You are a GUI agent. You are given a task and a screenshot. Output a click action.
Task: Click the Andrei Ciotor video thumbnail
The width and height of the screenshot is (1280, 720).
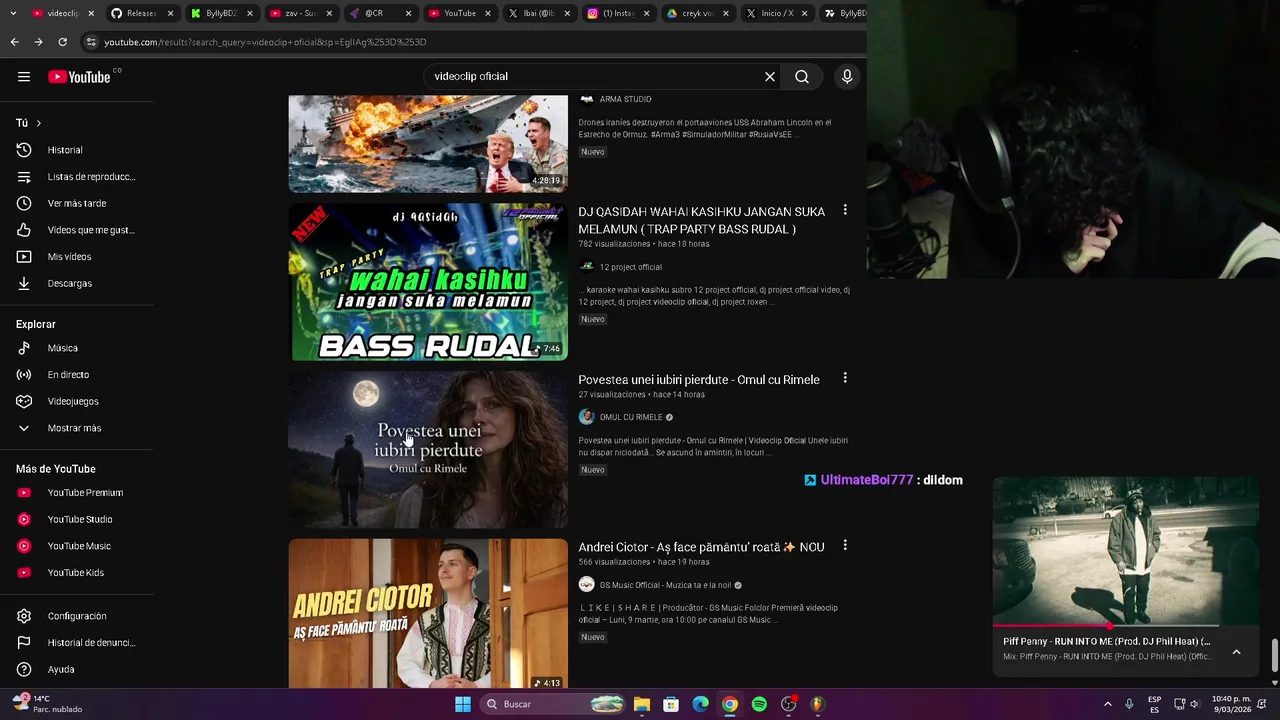pyautogui.click(x=428, y=614)
